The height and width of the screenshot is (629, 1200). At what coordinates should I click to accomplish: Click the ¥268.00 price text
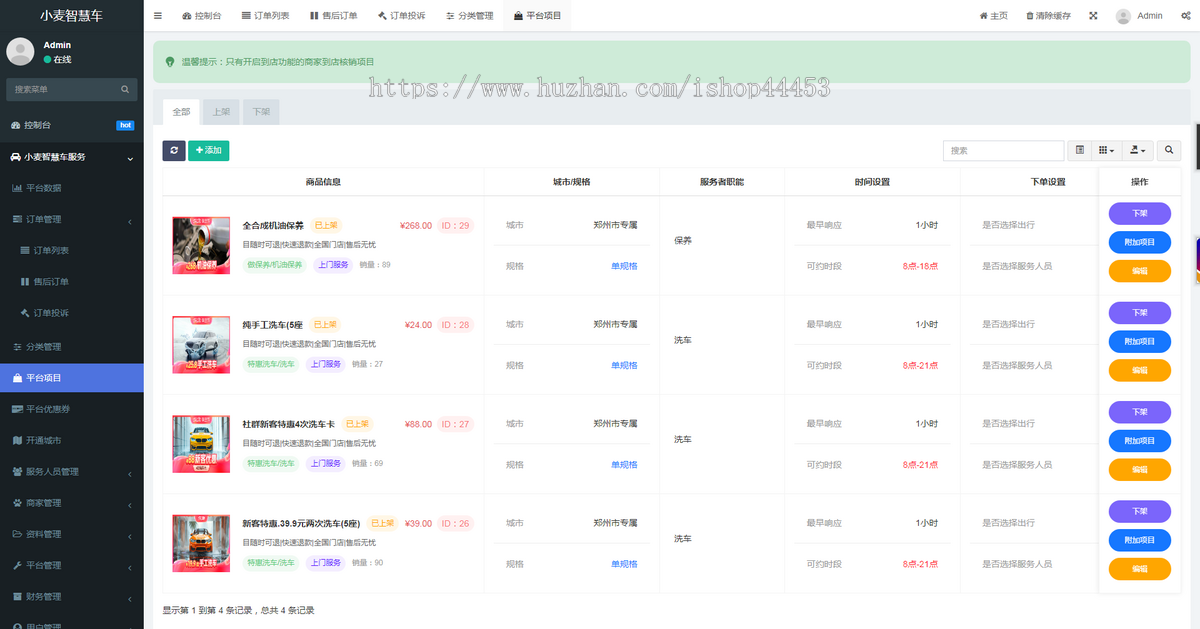(416, 225)
